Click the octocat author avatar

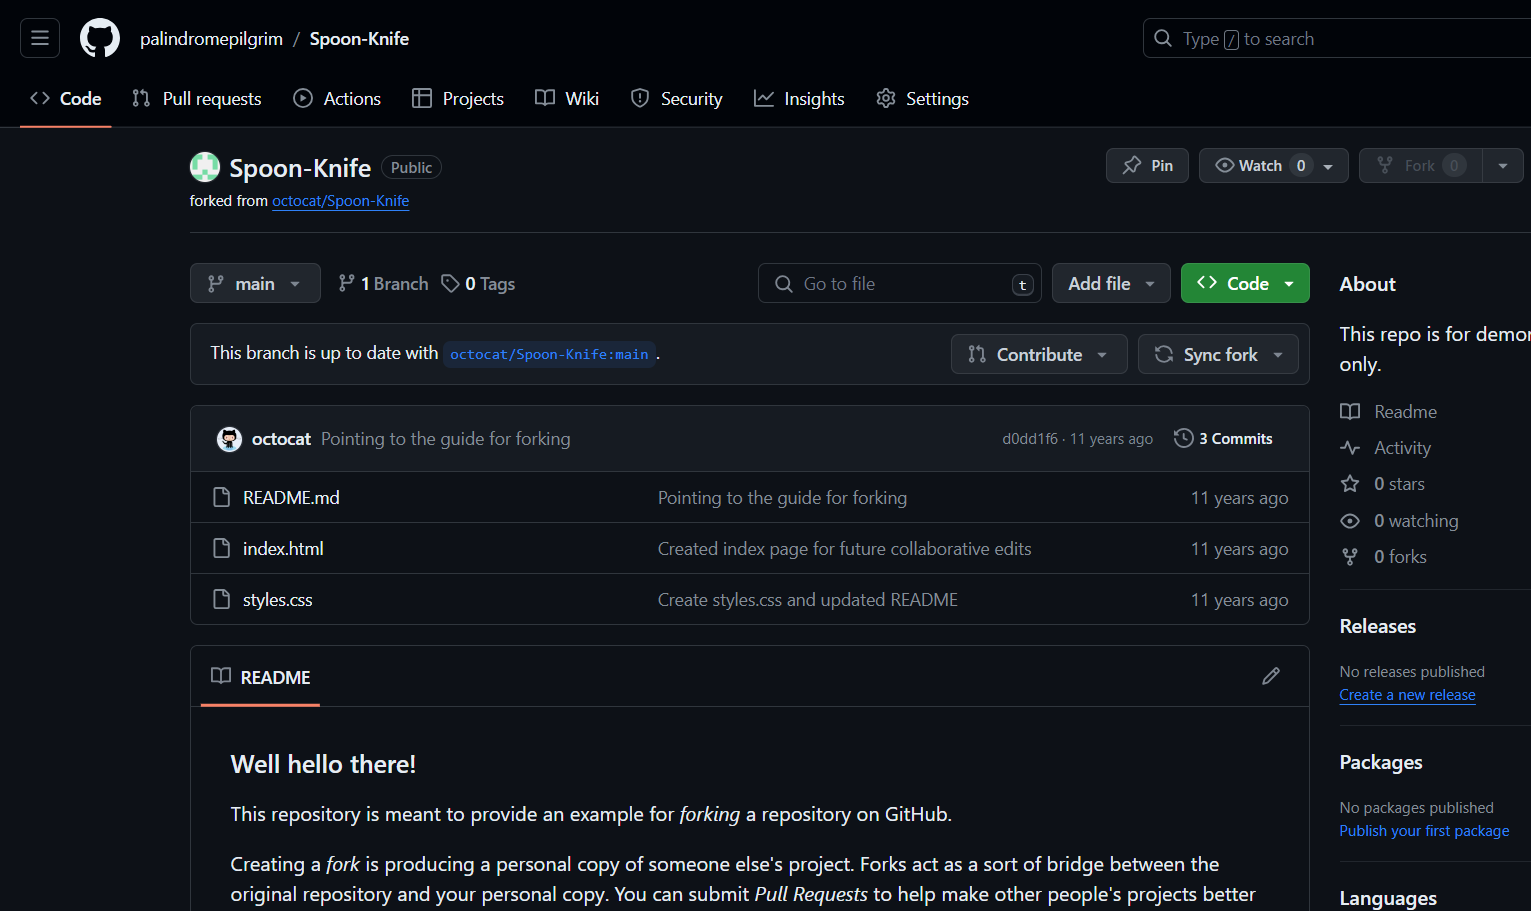pos(229,439)
